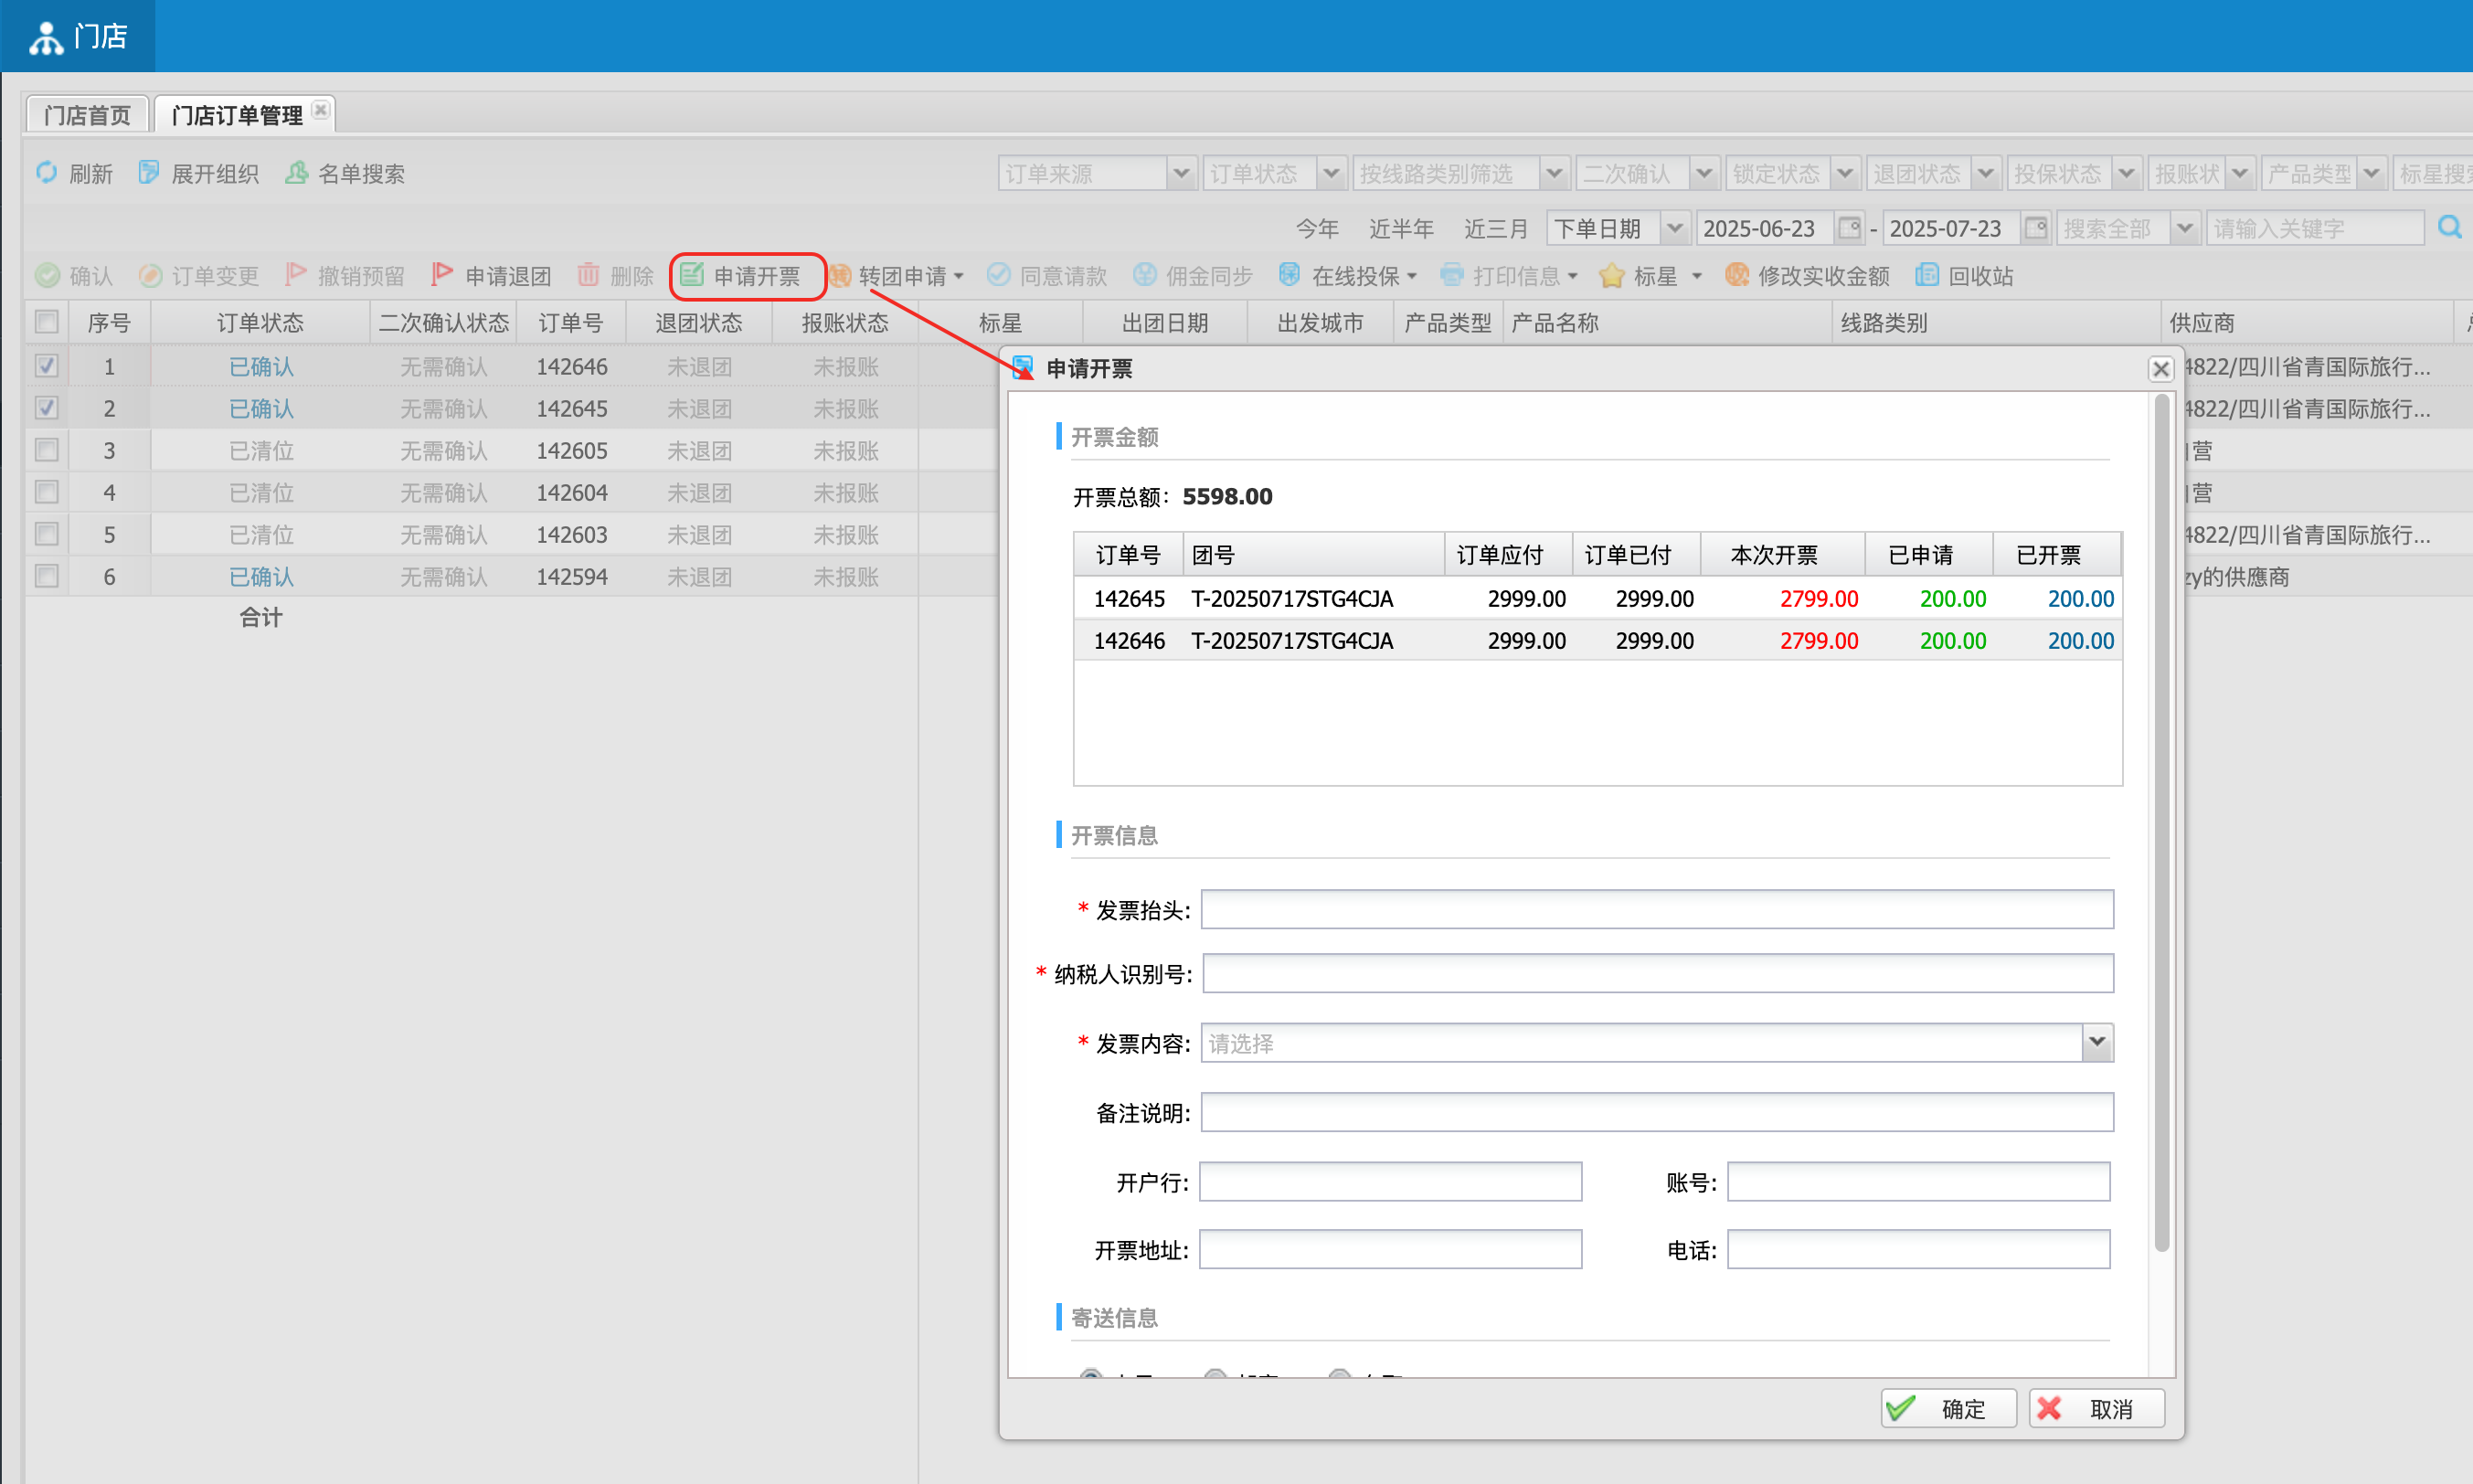Check row 5 checkbox for order 142603
Viewport: 2473px width, 1484px height.
click(x=46, y=534)
